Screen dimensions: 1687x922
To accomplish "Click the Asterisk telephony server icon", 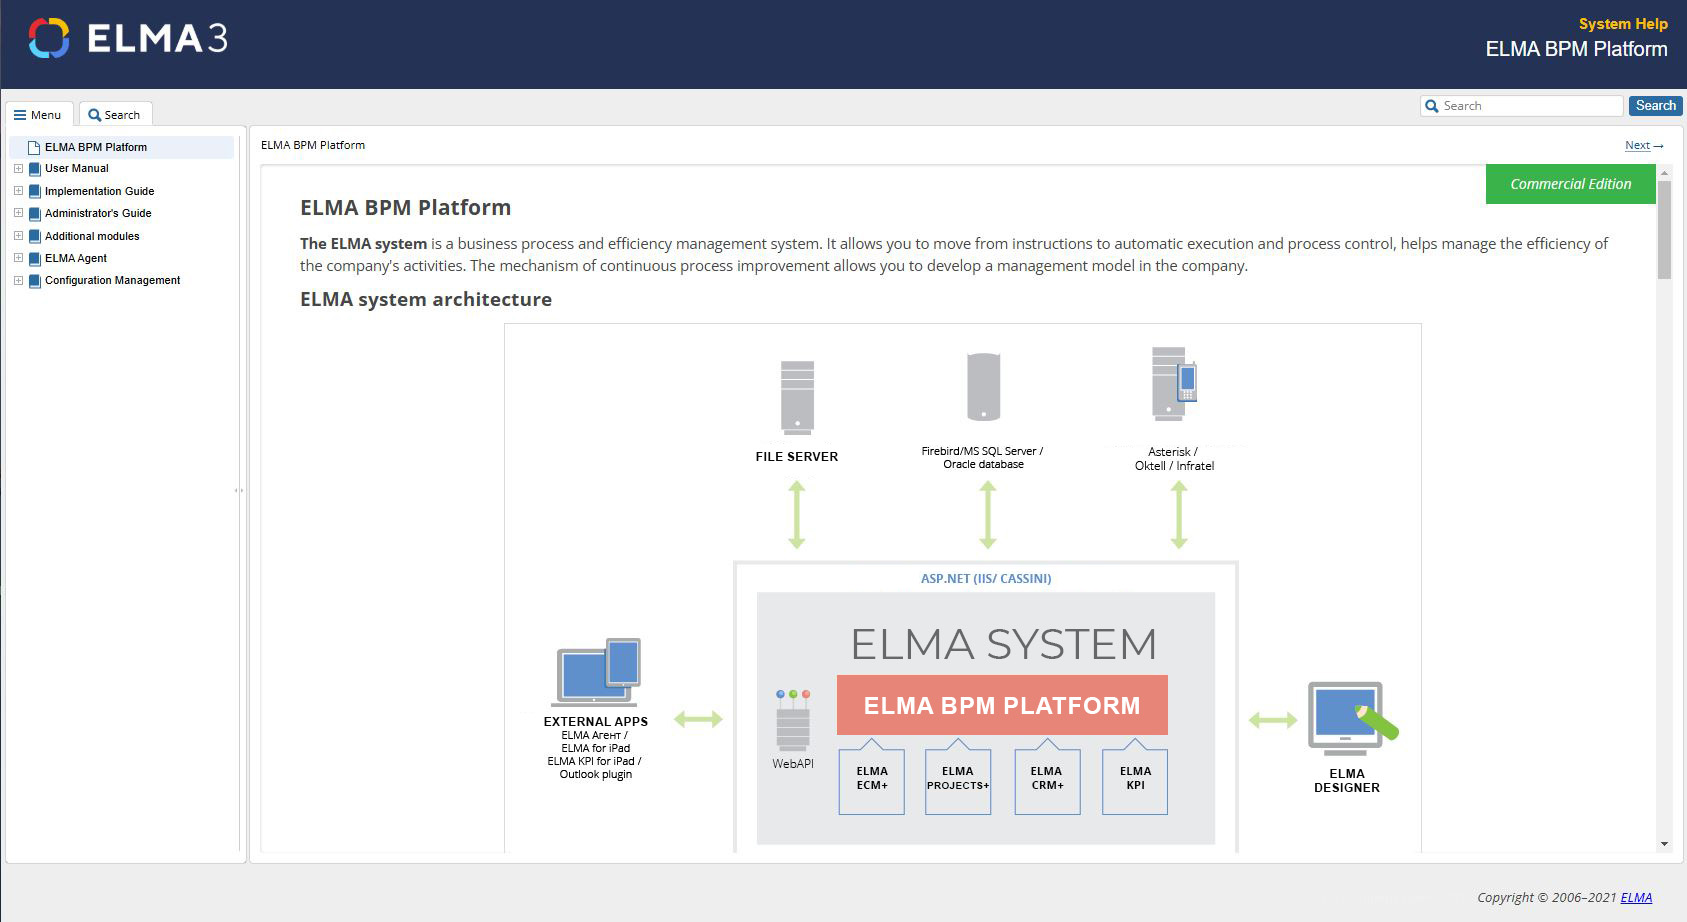I will tap(1174, 384).
